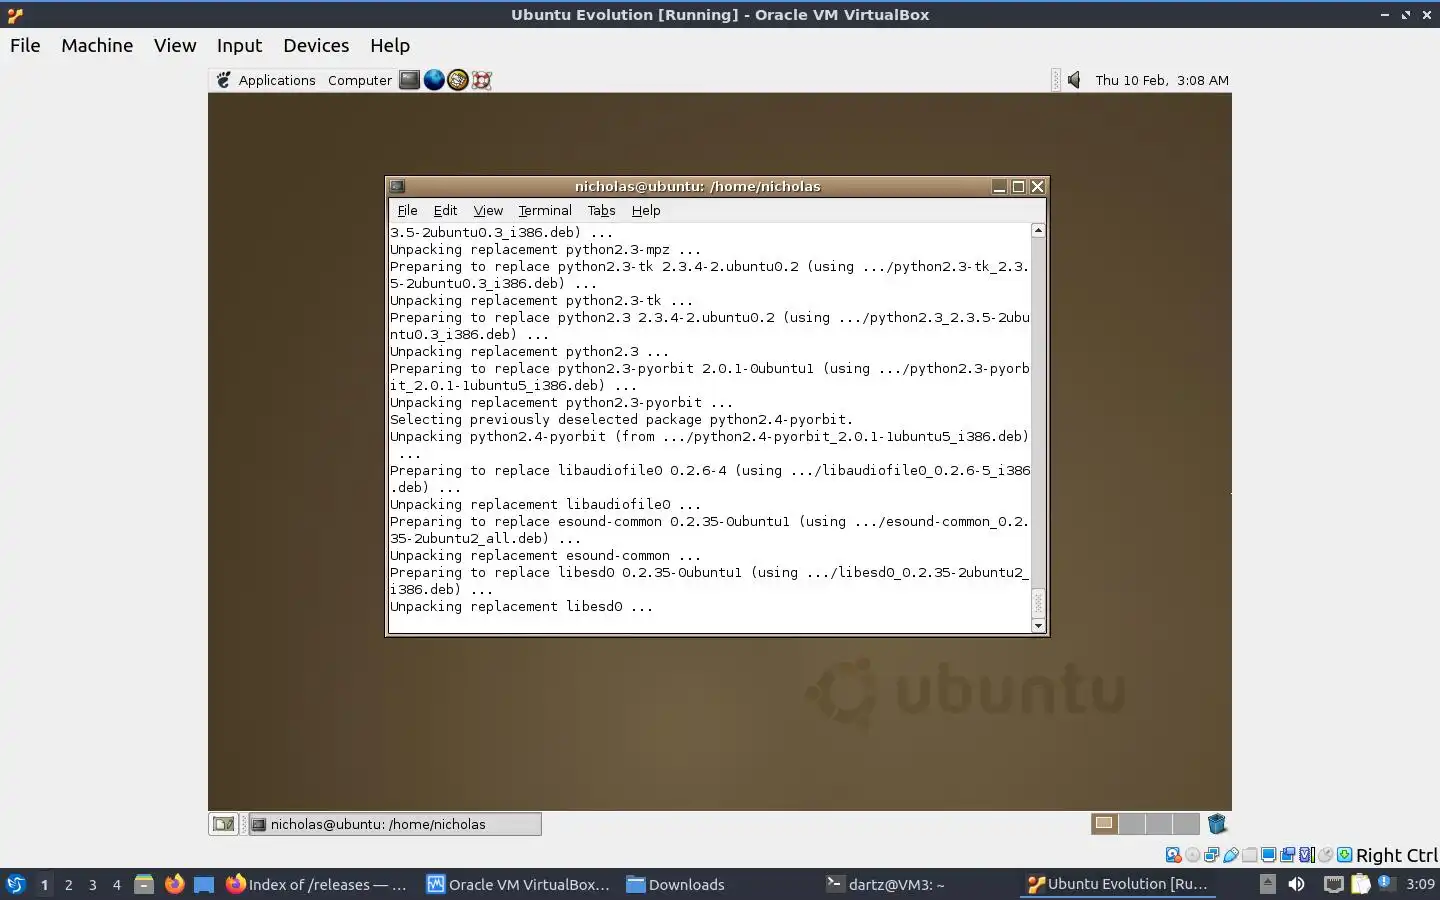Click the Show Desktop button in guest panel
The height and width of the screenshot is (900, 1440).
[x=223, y=824]
